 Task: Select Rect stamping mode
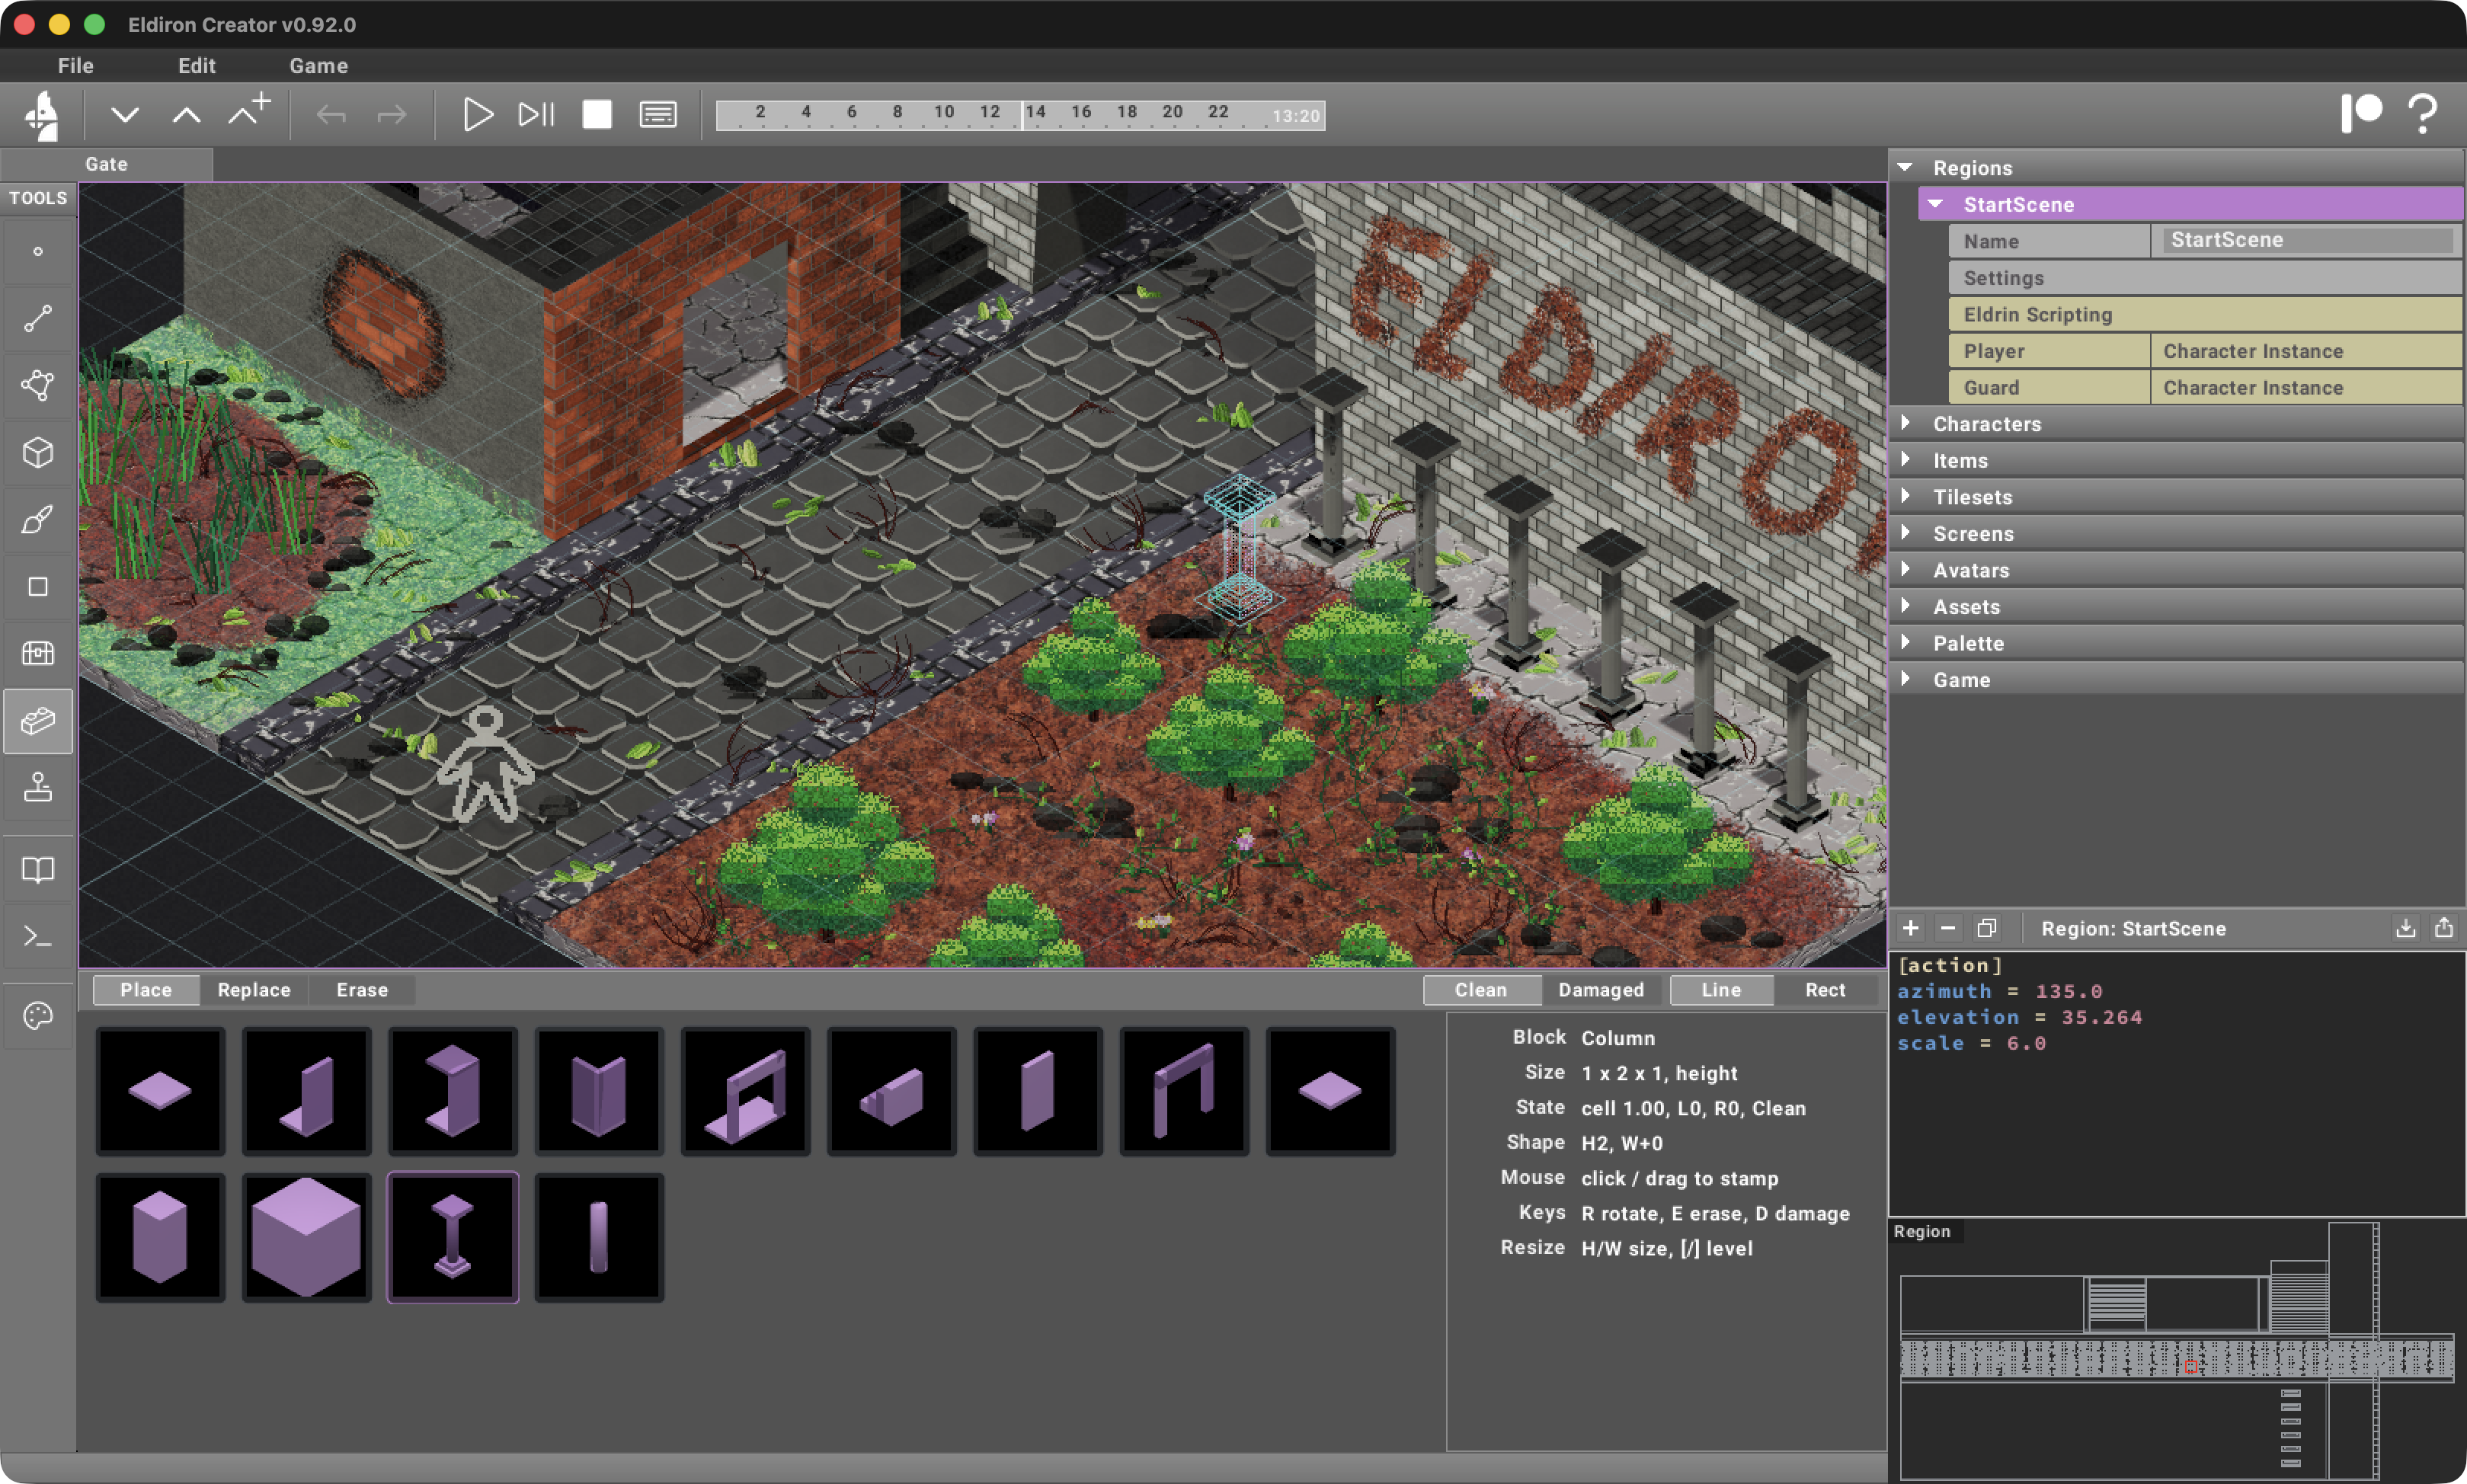pos(1826,990)
